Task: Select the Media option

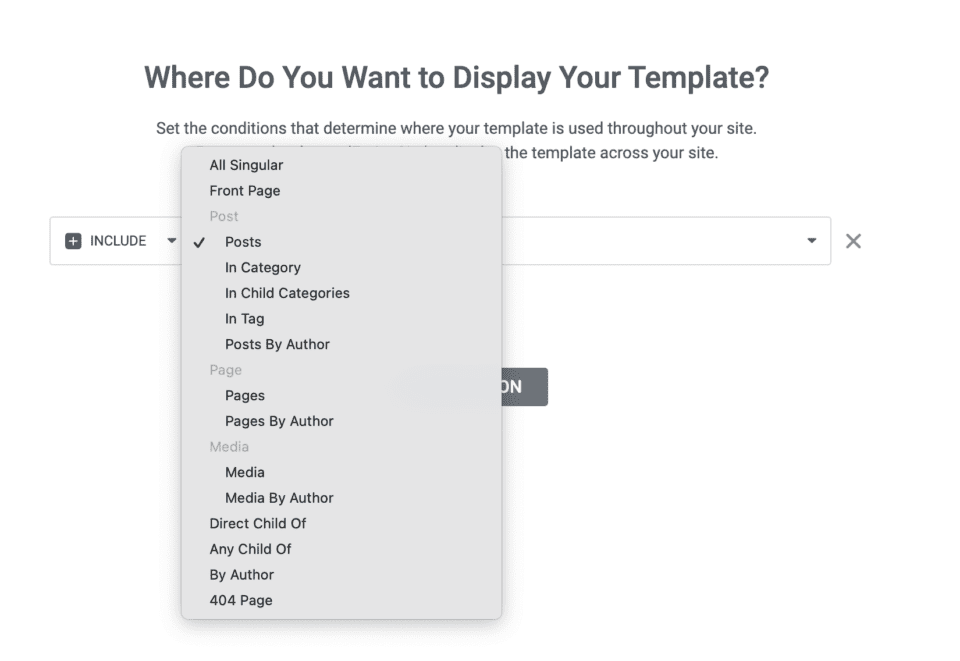Action: tap(245, 472)
